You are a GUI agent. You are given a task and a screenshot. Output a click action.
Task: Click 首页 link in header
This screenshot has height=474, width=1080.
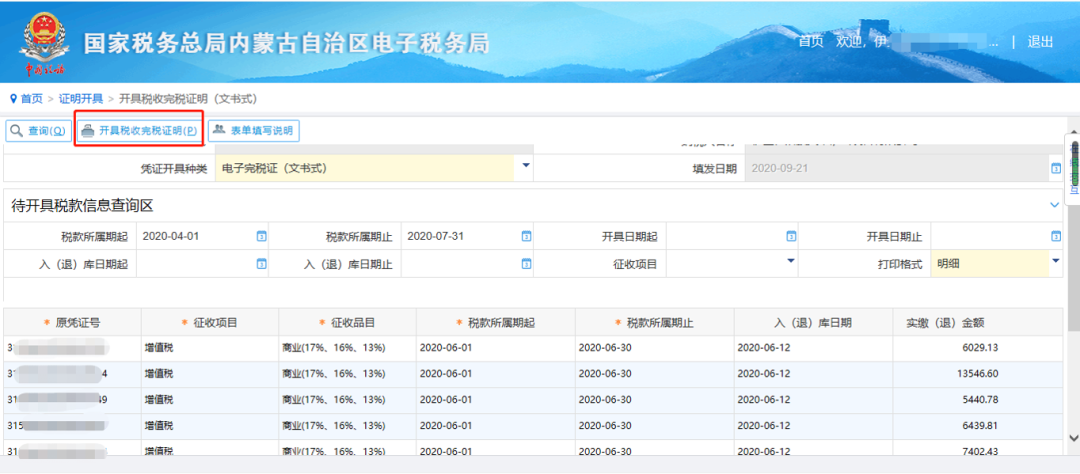click(x=811, y=41)
